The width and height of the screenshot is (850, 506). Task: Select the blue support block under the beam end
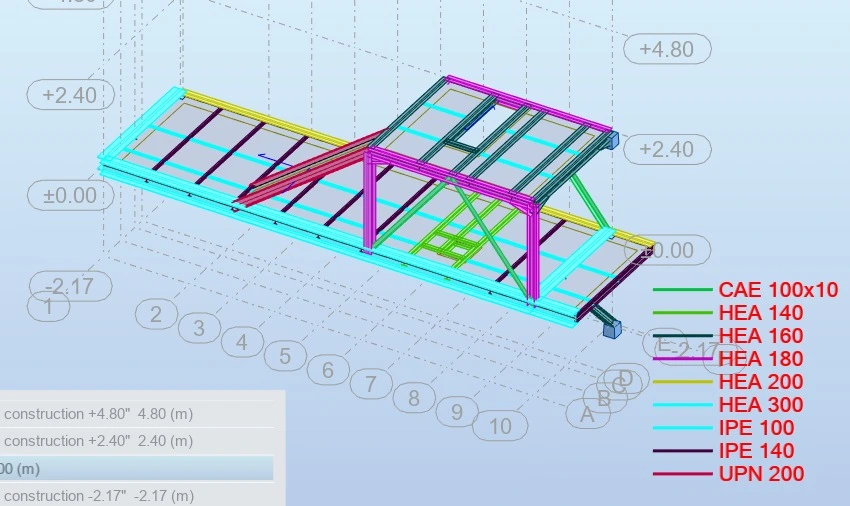(610, 327)
